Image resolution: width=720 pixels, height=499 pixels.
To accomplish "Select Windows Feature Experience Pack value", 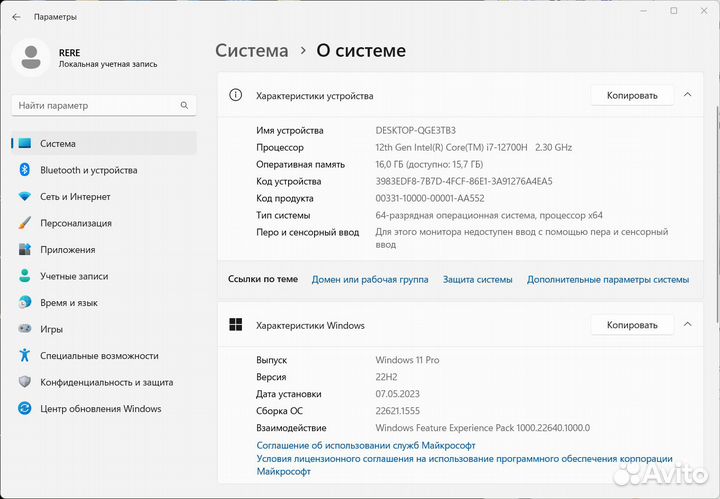I will pos(483,428).
